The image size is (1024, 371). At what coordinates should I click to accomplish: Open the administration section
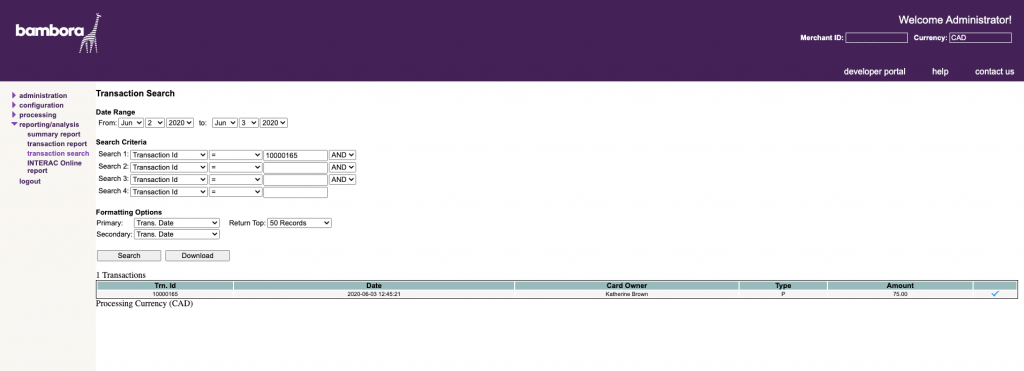pos(43,95)
